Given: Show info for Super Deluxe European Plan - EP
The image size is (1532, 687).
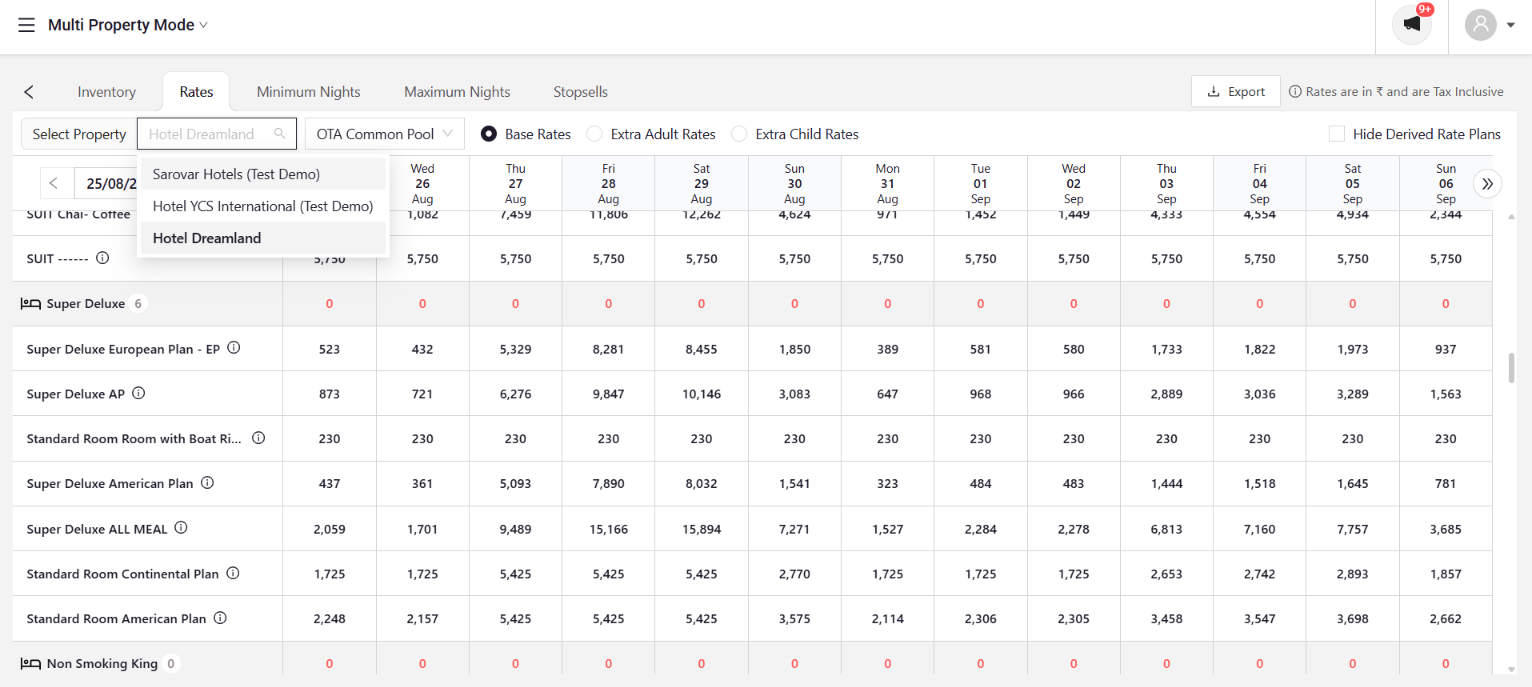Looking at the screenshot, I should coord(234,348).
